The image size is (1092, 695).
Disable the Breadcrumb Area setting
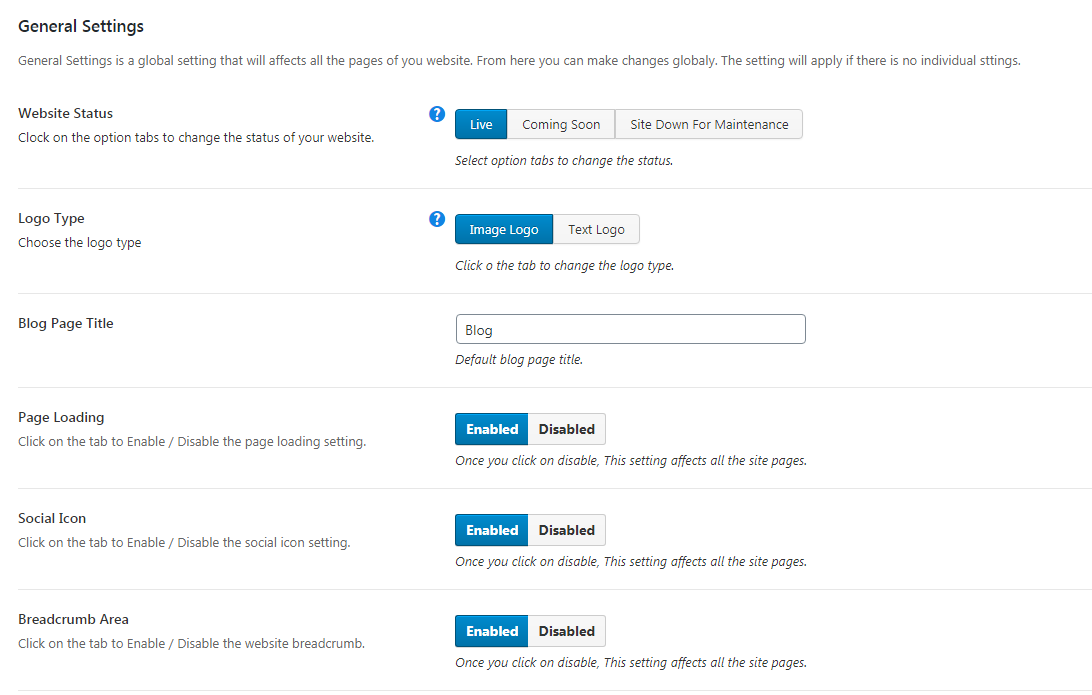567,631
